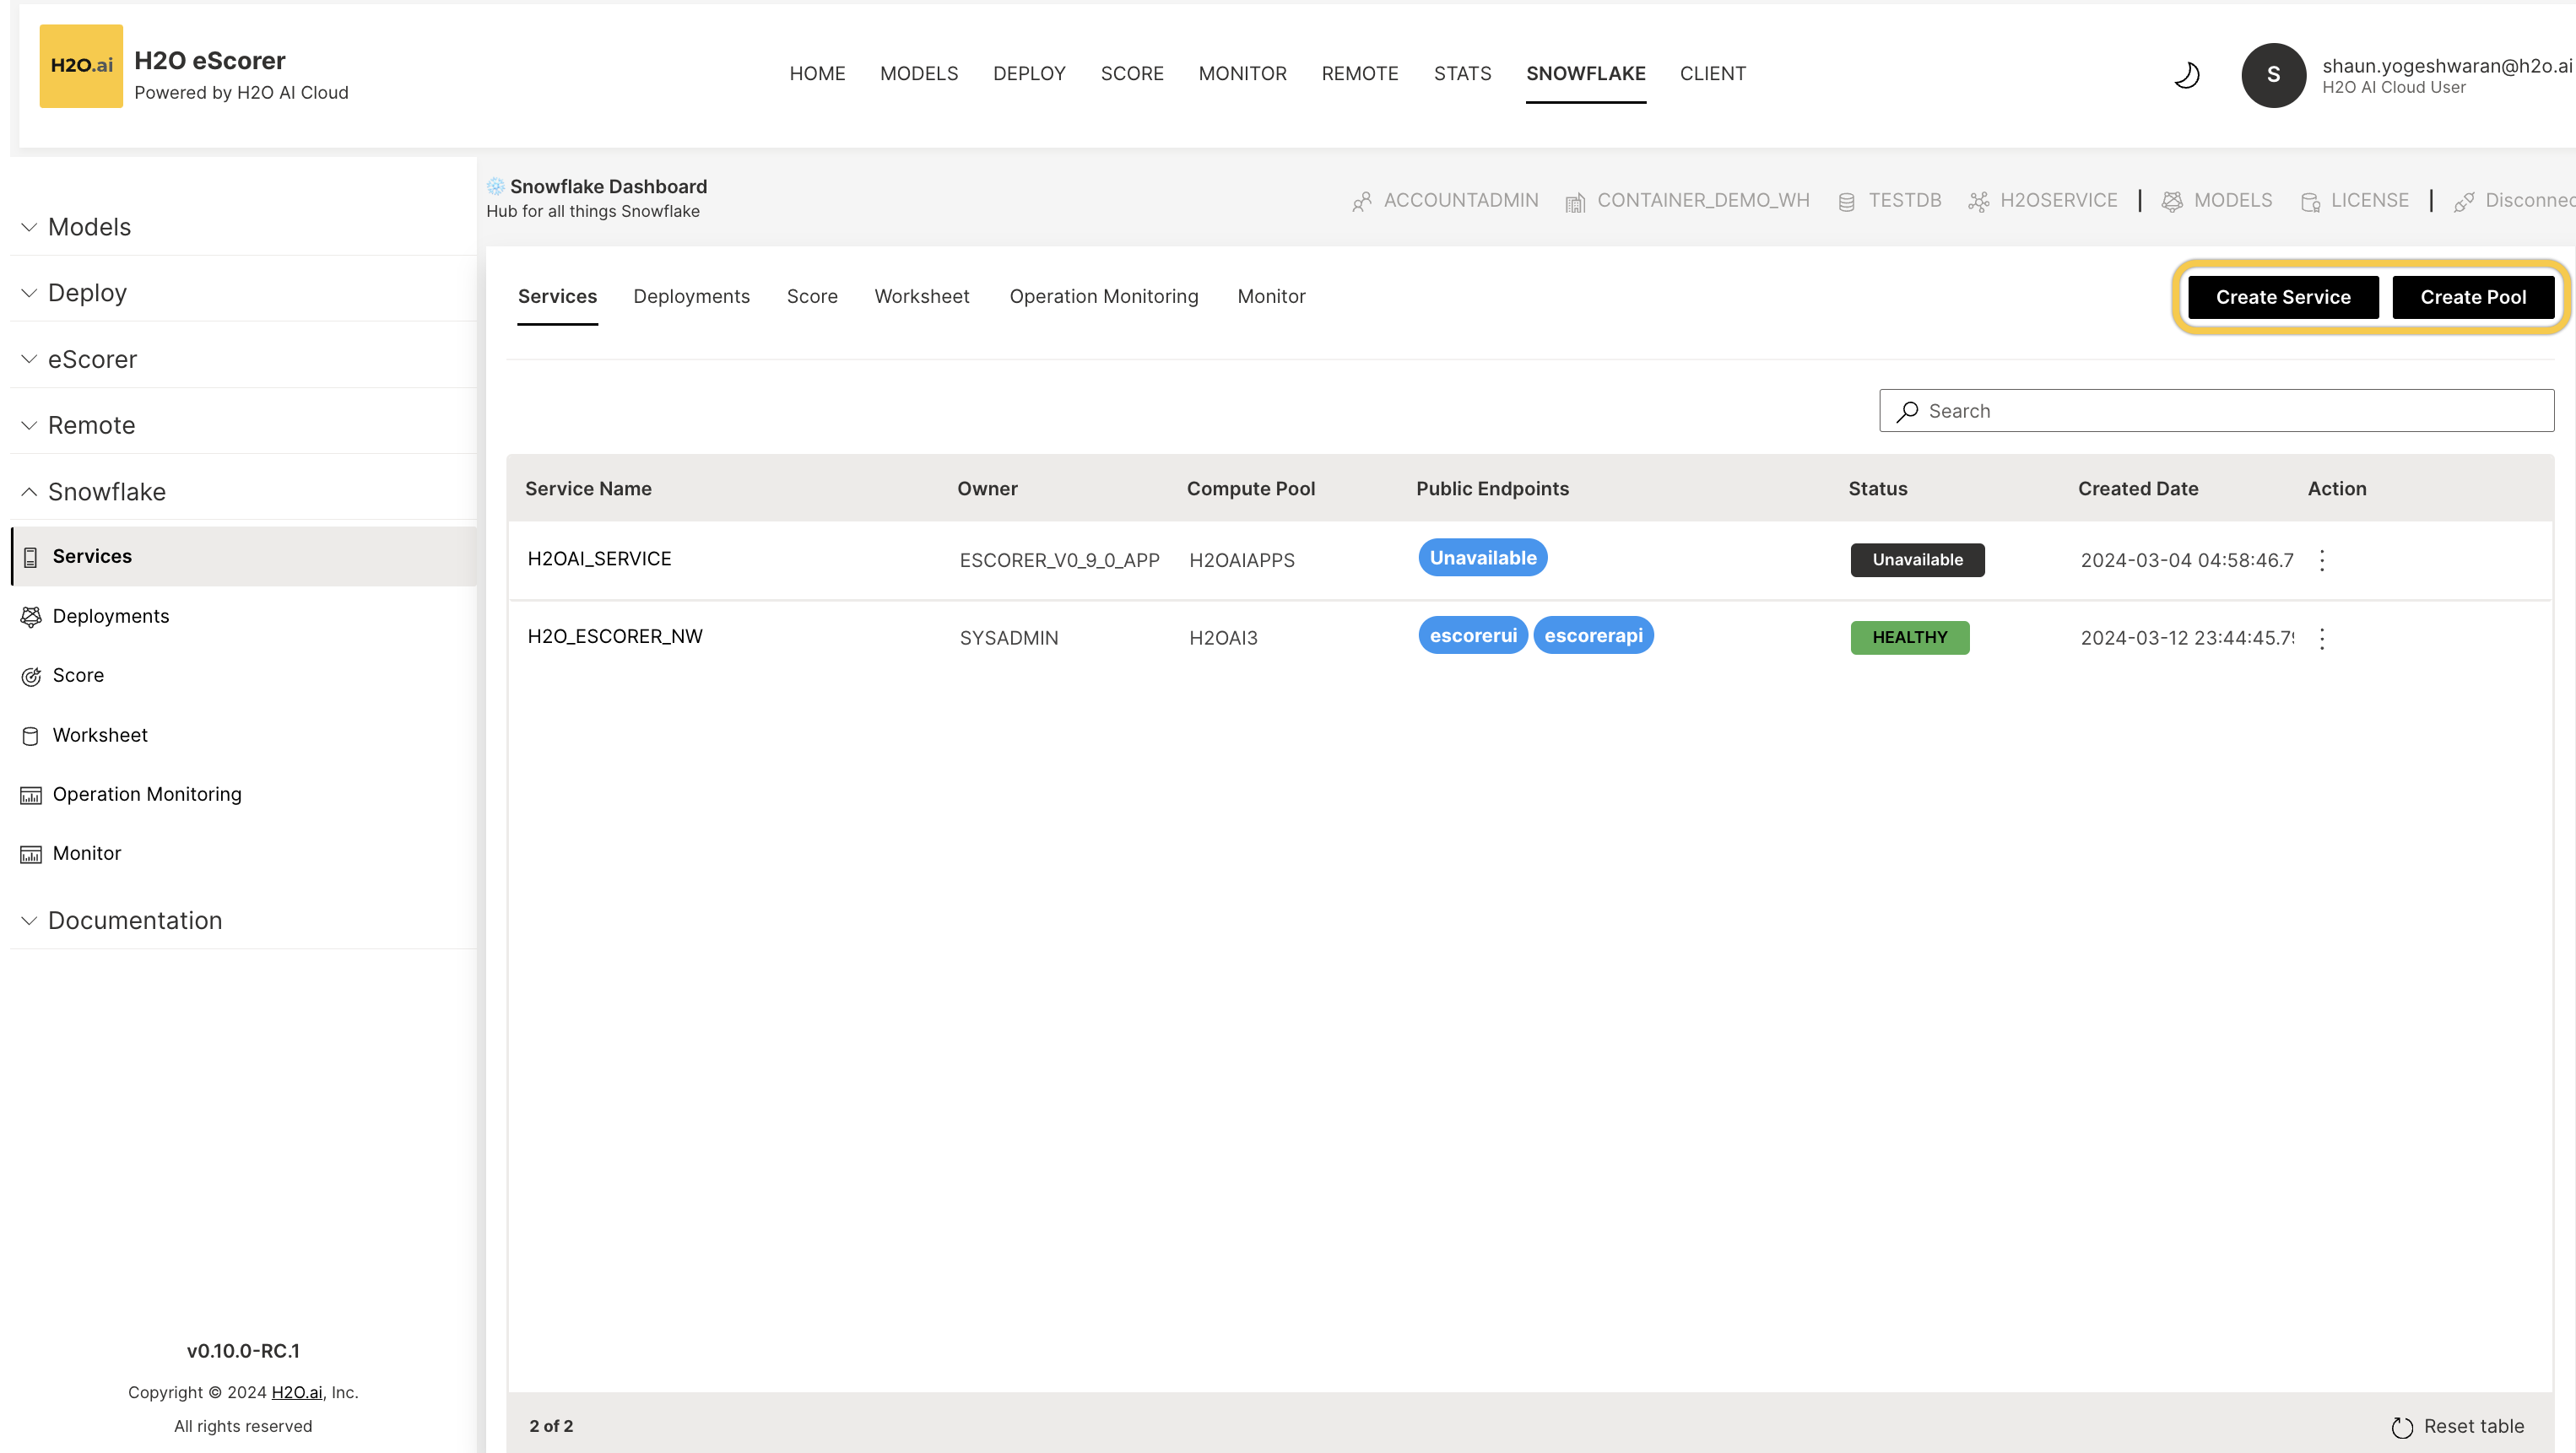Open the Score sidebar icon
The image size is (2576, 1453).
point(31,676)
